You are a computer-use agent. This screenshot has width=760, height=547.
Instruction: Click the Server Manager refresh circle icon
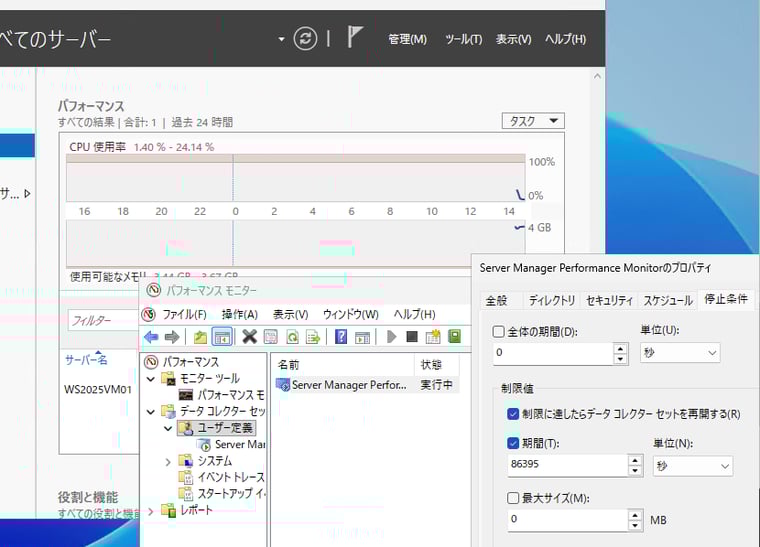[x=305, y=38]
